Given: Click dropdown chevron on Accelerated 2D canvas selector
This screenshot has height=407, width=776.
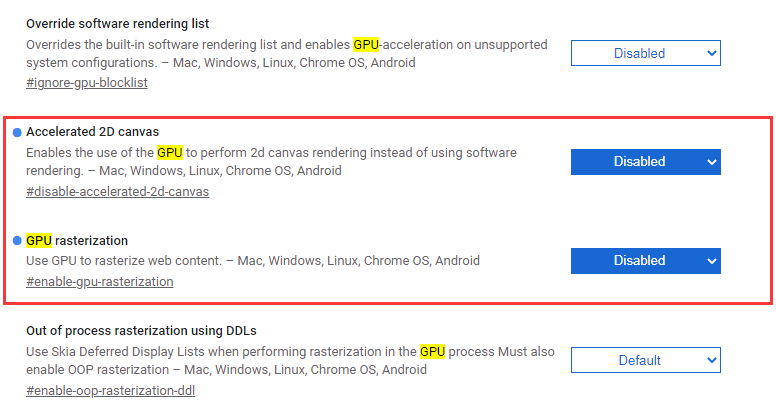Looking at the screenshot, I should tap(712, 162).
